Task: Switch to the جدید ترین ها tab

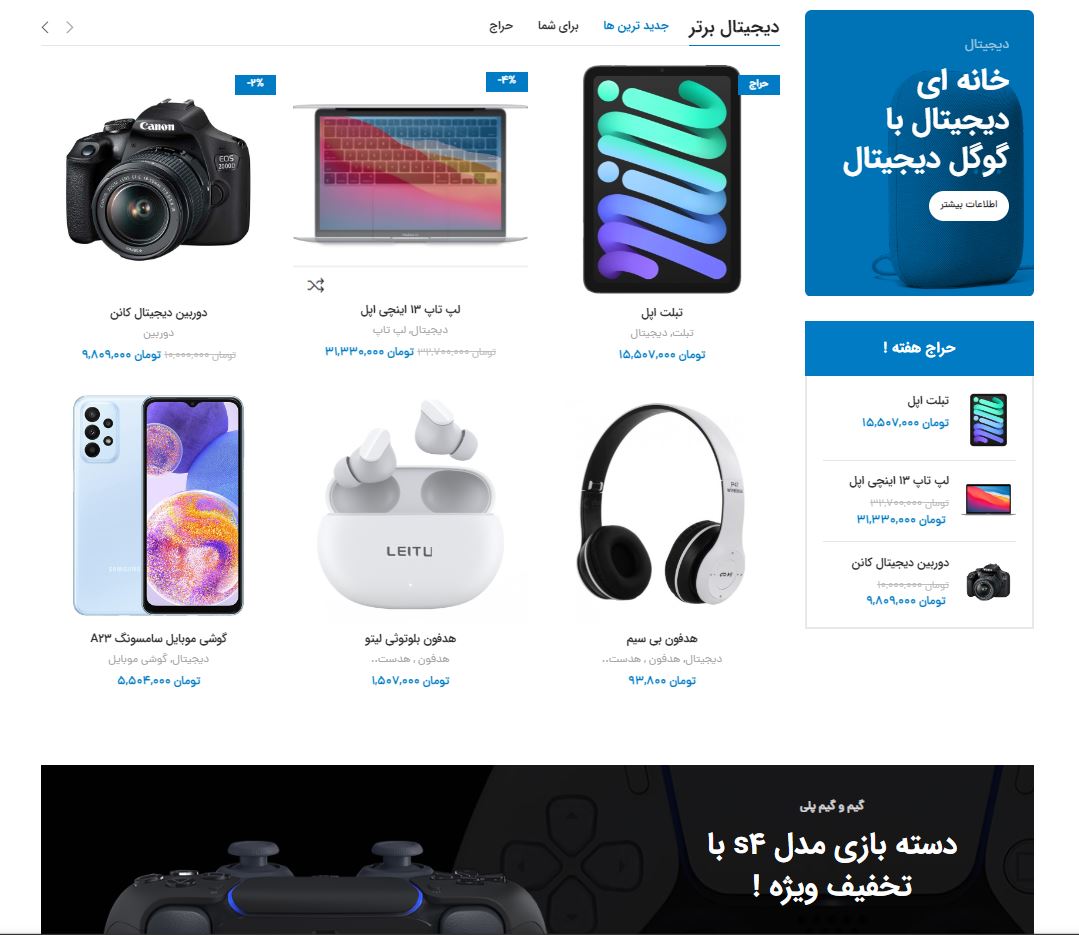Action: [x=636, y=26]
